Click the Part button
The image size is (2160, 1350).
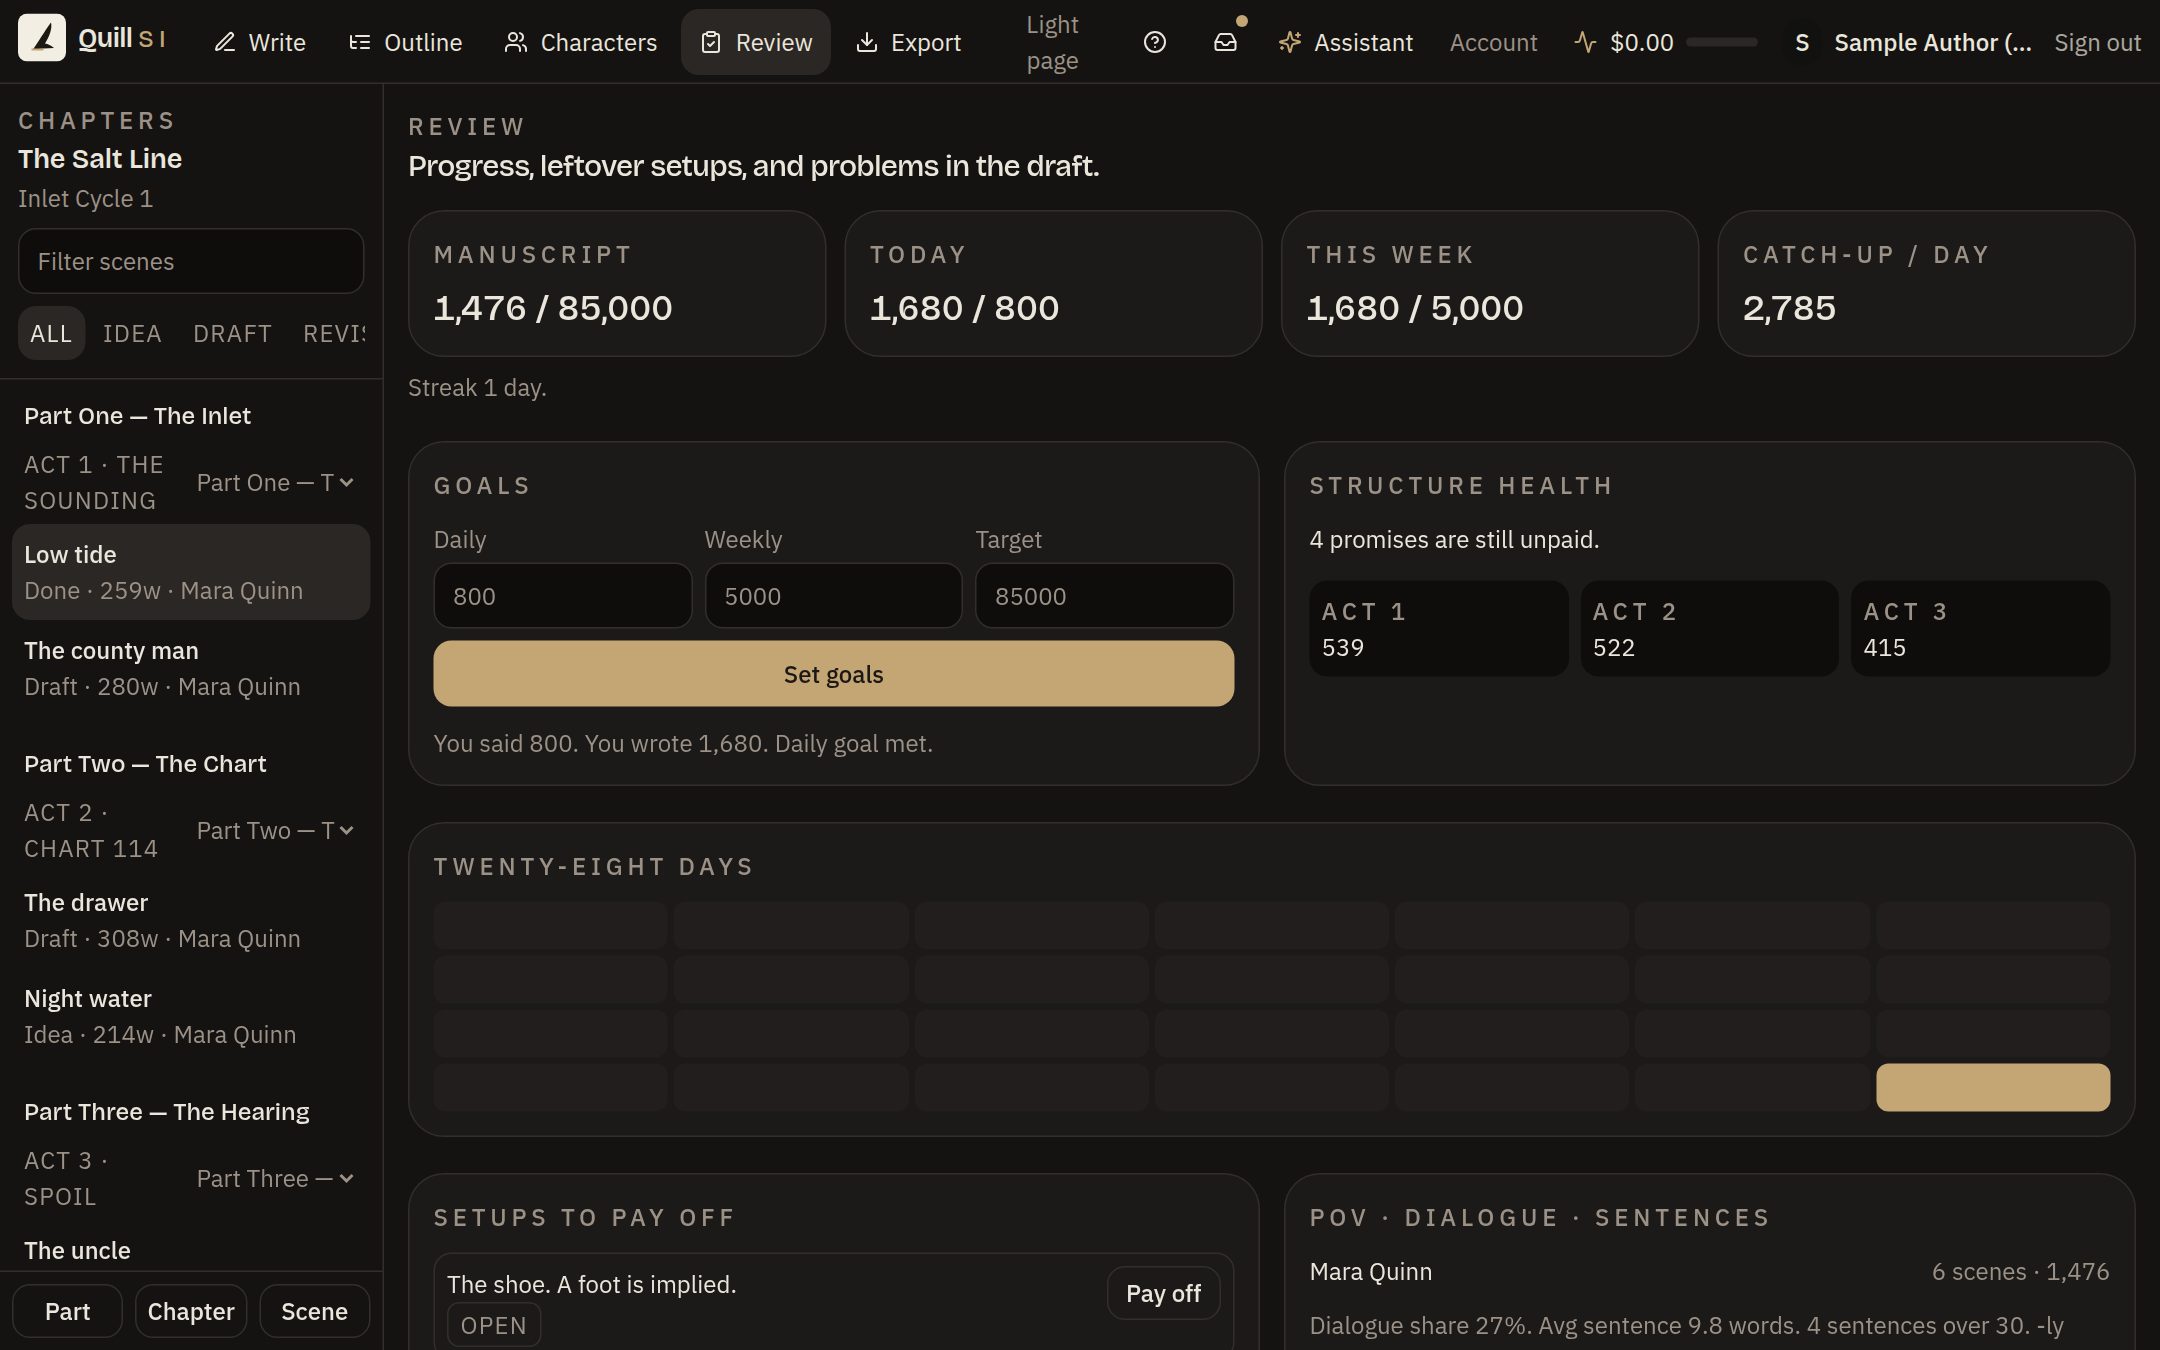[x=67, y=1311]
